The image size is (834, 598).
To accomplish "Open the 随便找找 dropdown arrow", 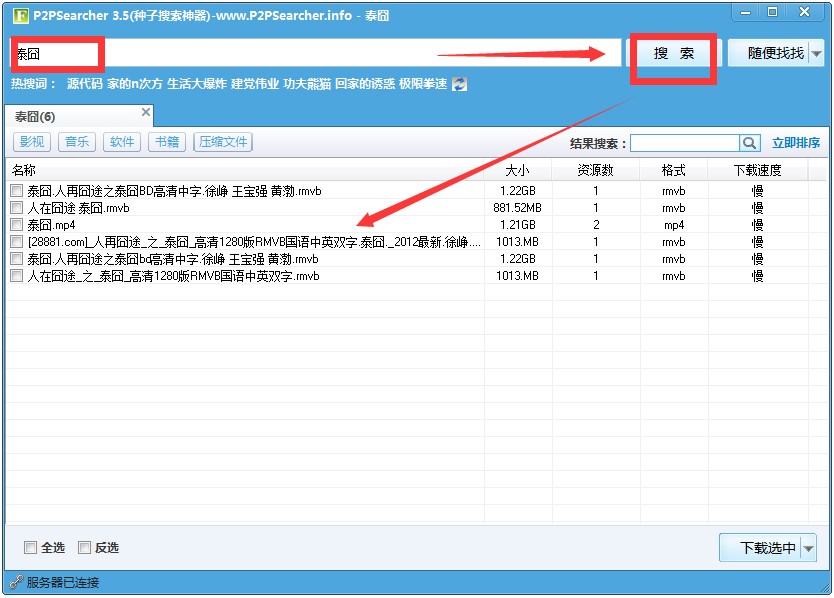I will pyautogui.click(x=818, y=51).
